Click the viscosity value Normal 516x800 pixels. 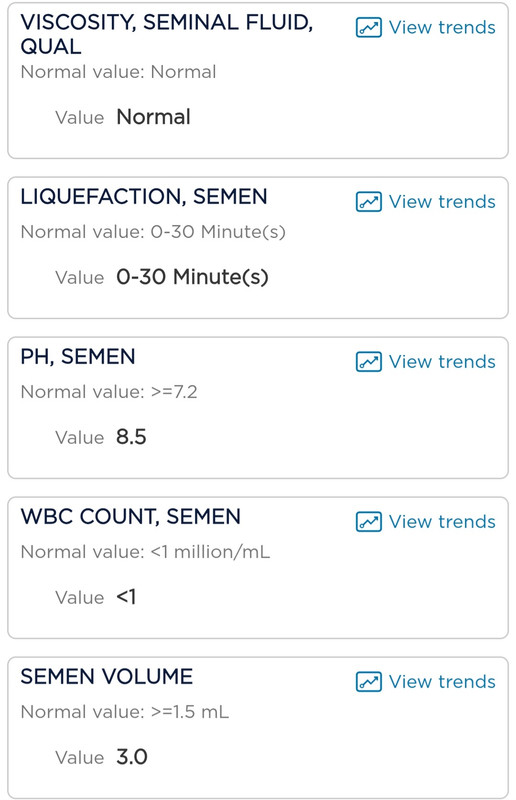[x=154, y=117]
